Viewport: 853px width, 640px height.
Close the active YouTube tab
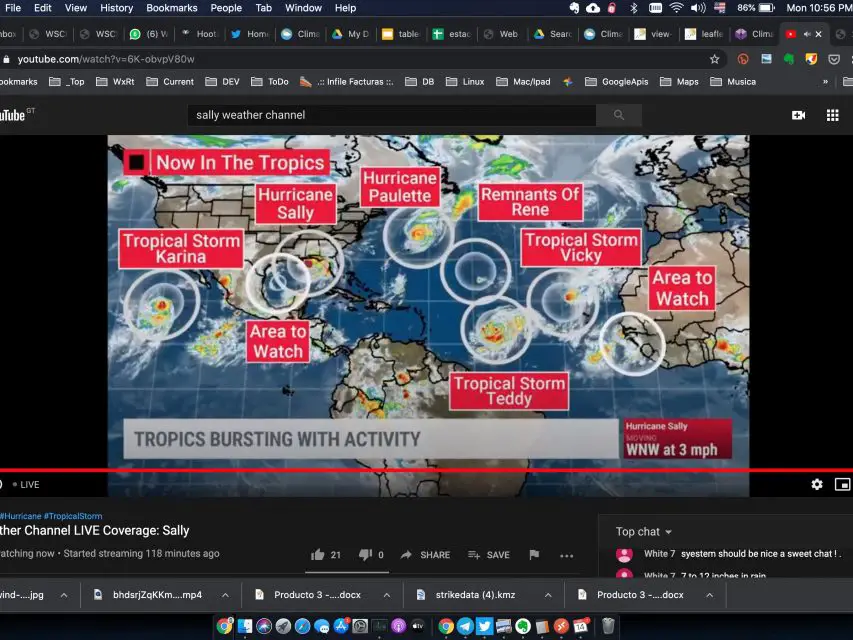(x=818, y=34)
